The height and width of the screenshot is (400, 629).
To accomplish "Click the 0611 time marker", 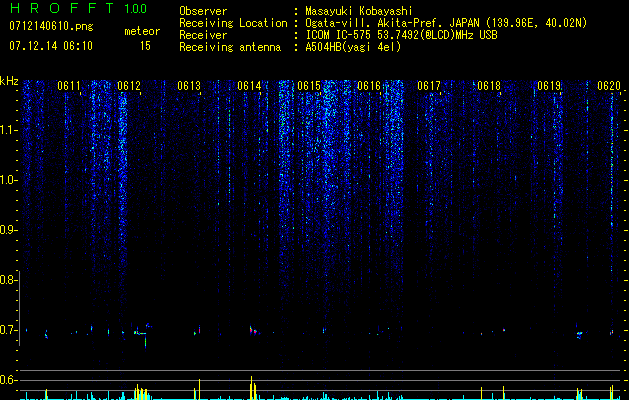I will [x=69, y=86].
